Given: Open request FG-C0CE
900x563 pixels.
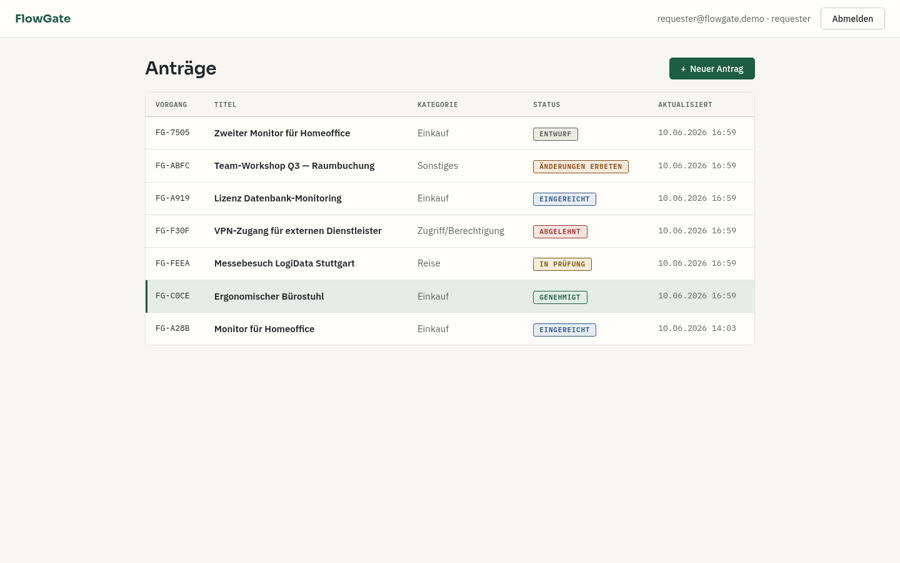Looking at the screenshot, I should coord(172,296).
